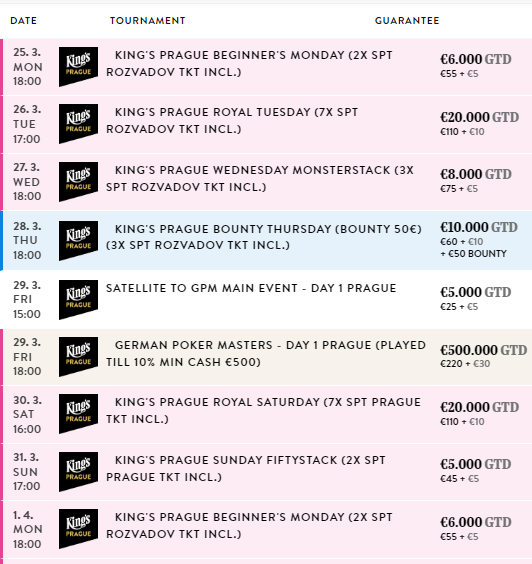Click the €500.000 GTD guarantee amount

pos(483,350)
